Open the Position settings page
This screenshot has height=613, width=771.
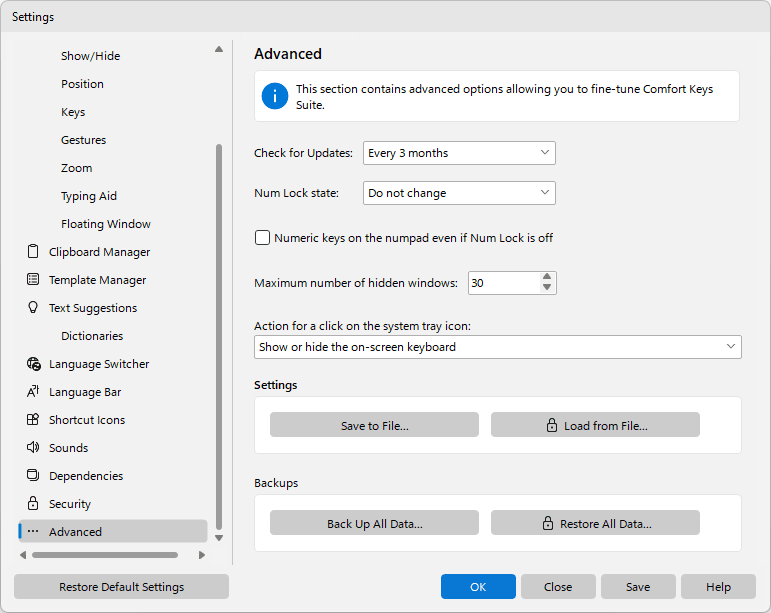pos(82,84)
